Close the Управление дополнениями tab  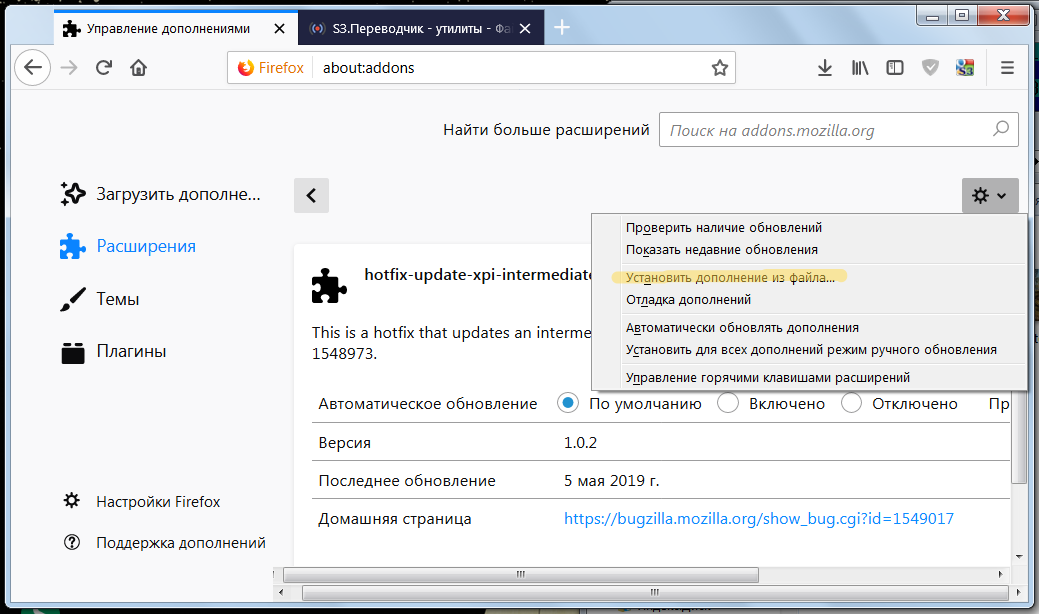[280, 28]
